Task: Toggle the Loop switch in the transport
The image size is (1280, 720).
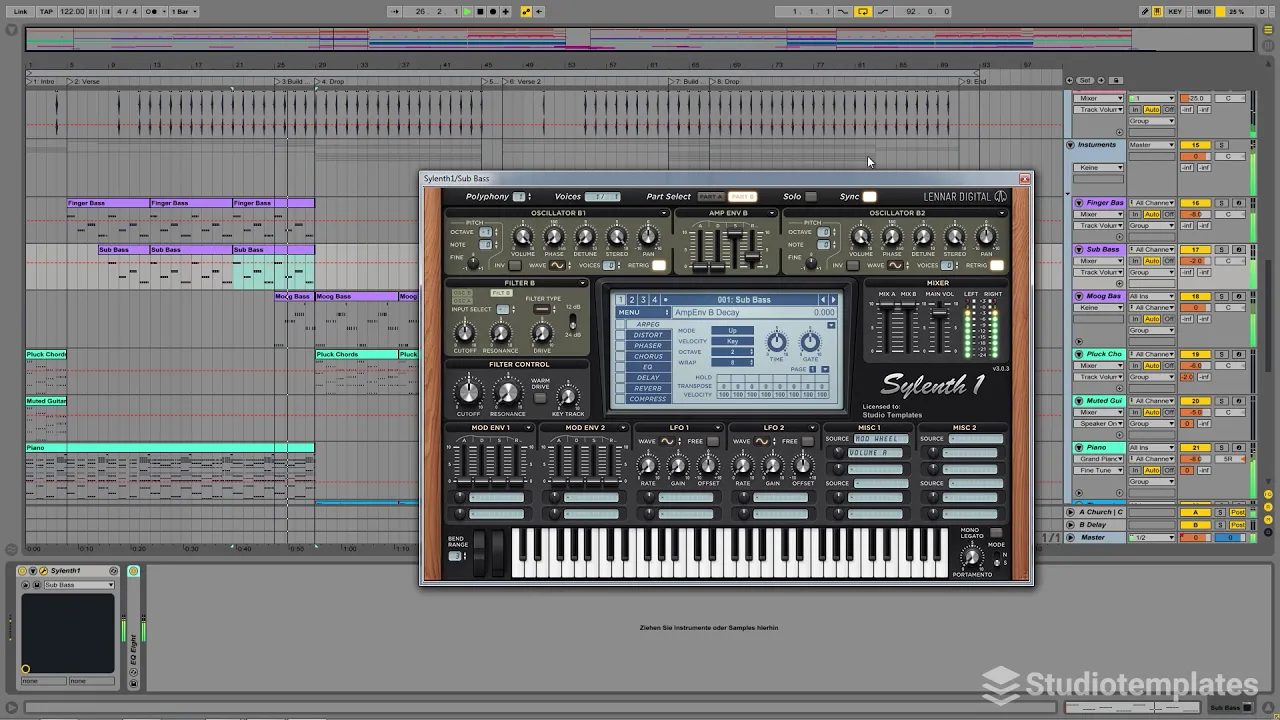Action: (863, 12)
